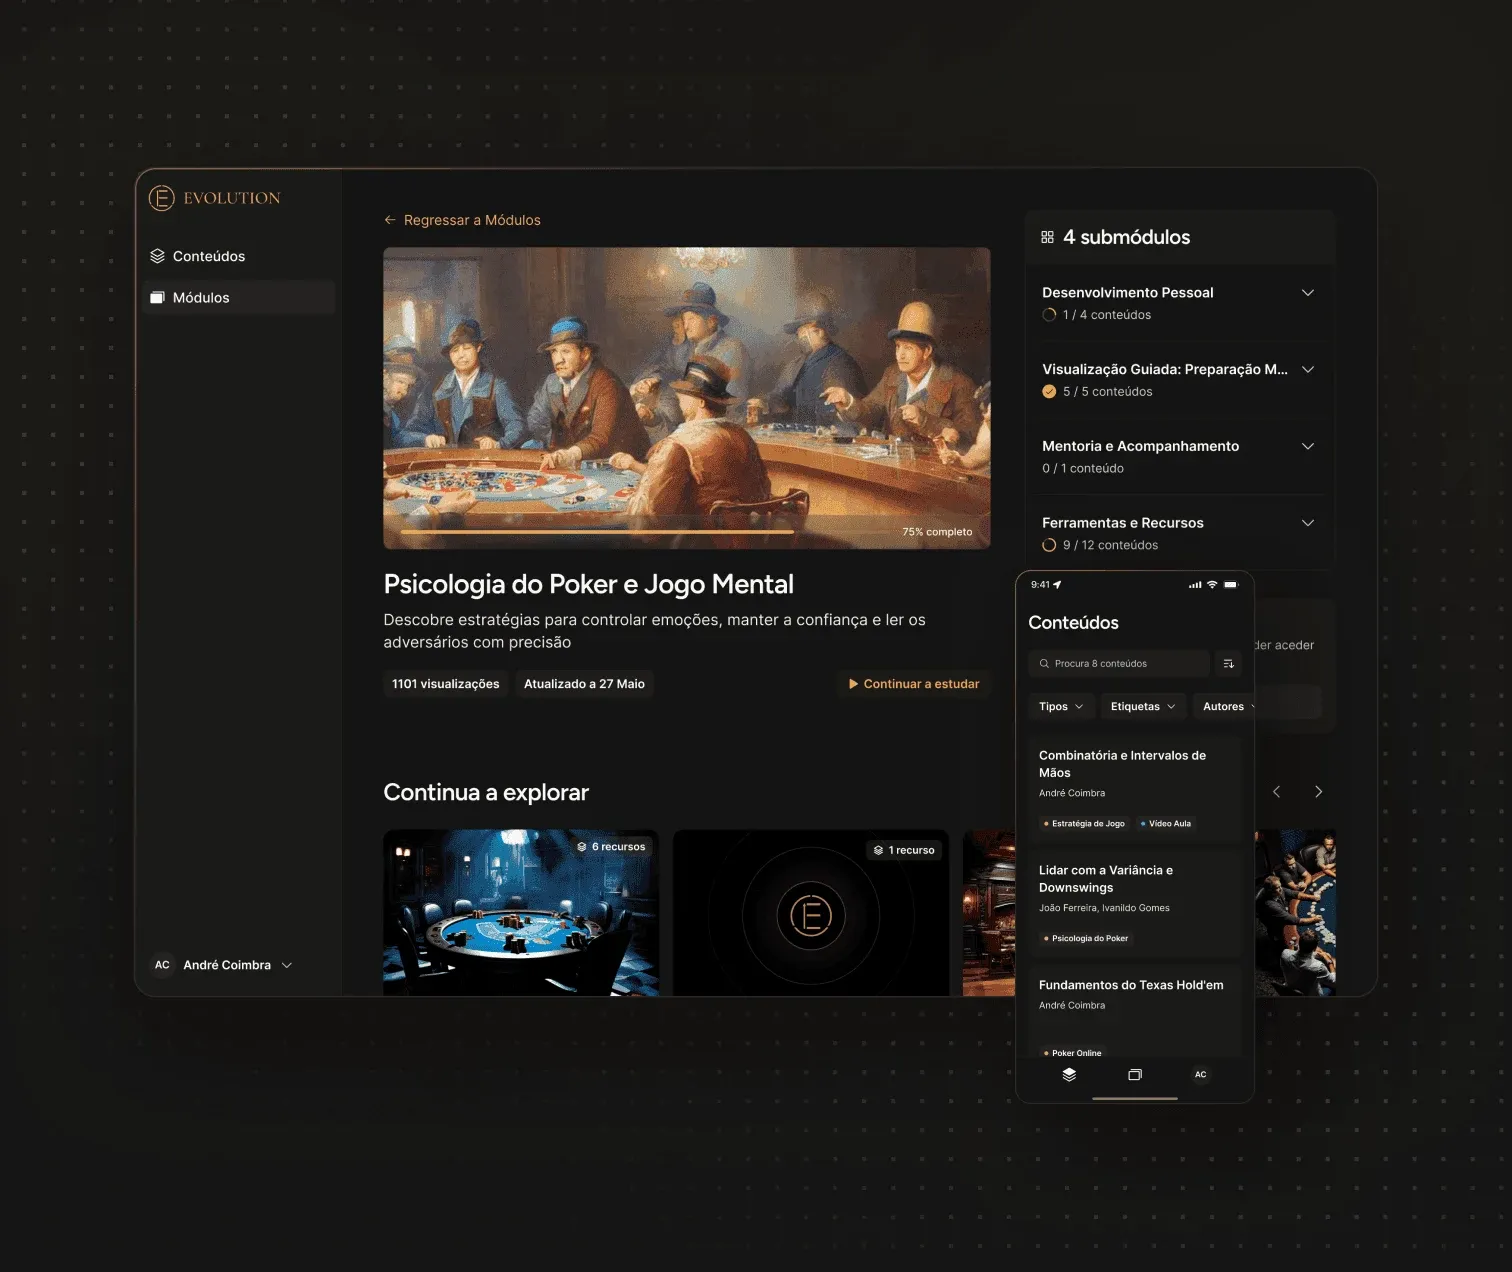Open the Autores filter dropdown
Viewport: 1512px width, 1272px height.
click(1224, 707)
